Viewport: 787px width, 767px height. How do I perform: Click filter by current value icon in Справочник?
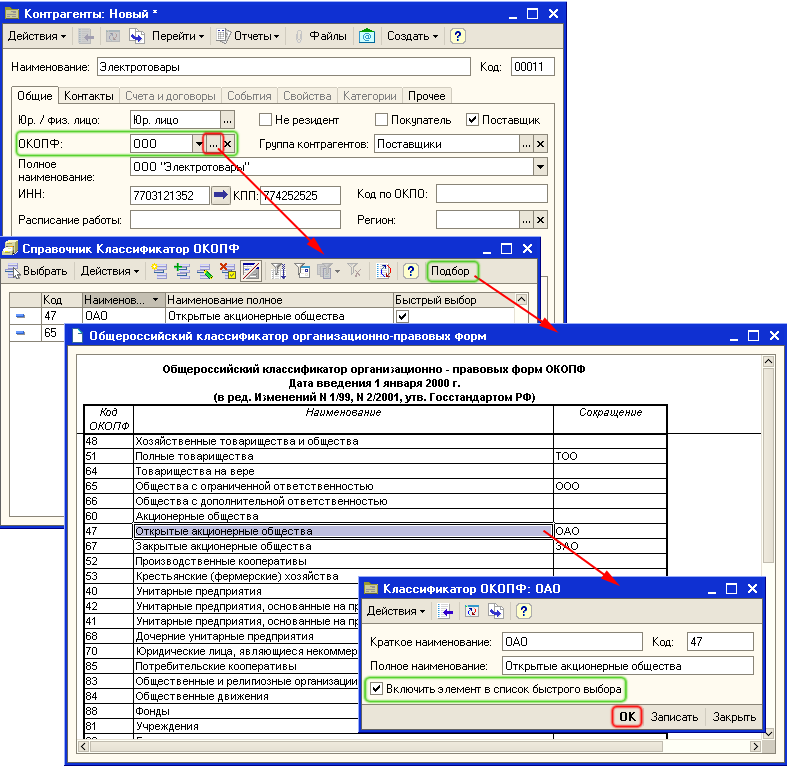302,271
